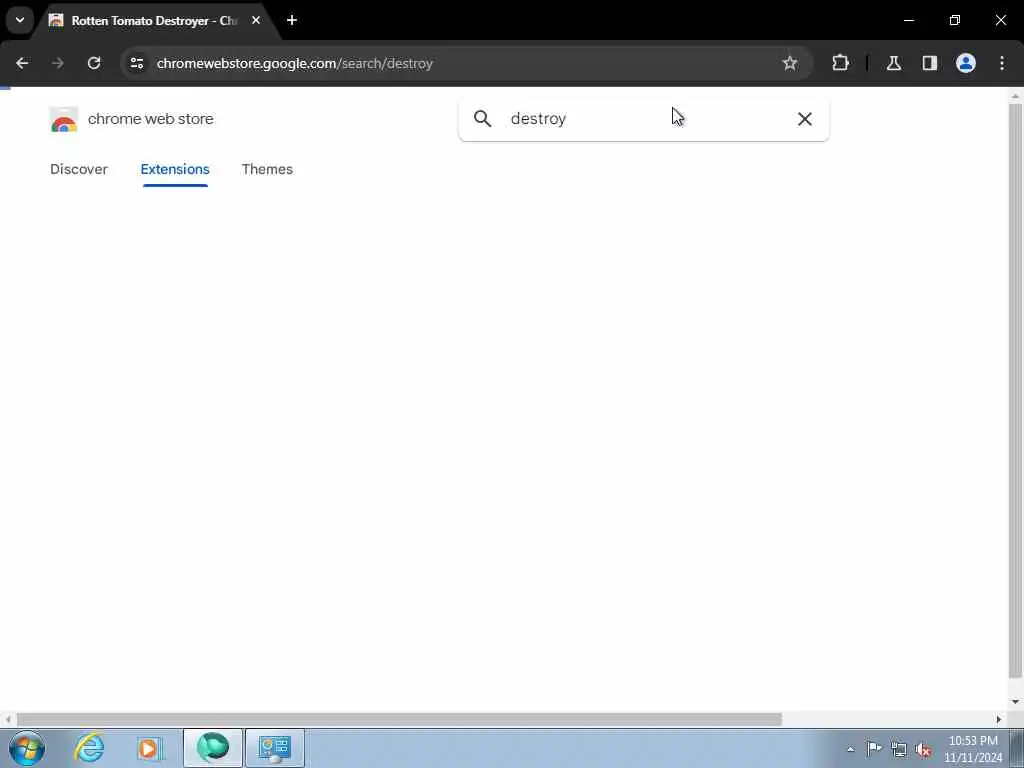1024x768 pixels.
Task: Click the scroll down arrow
Action: tap(1015, 702)
